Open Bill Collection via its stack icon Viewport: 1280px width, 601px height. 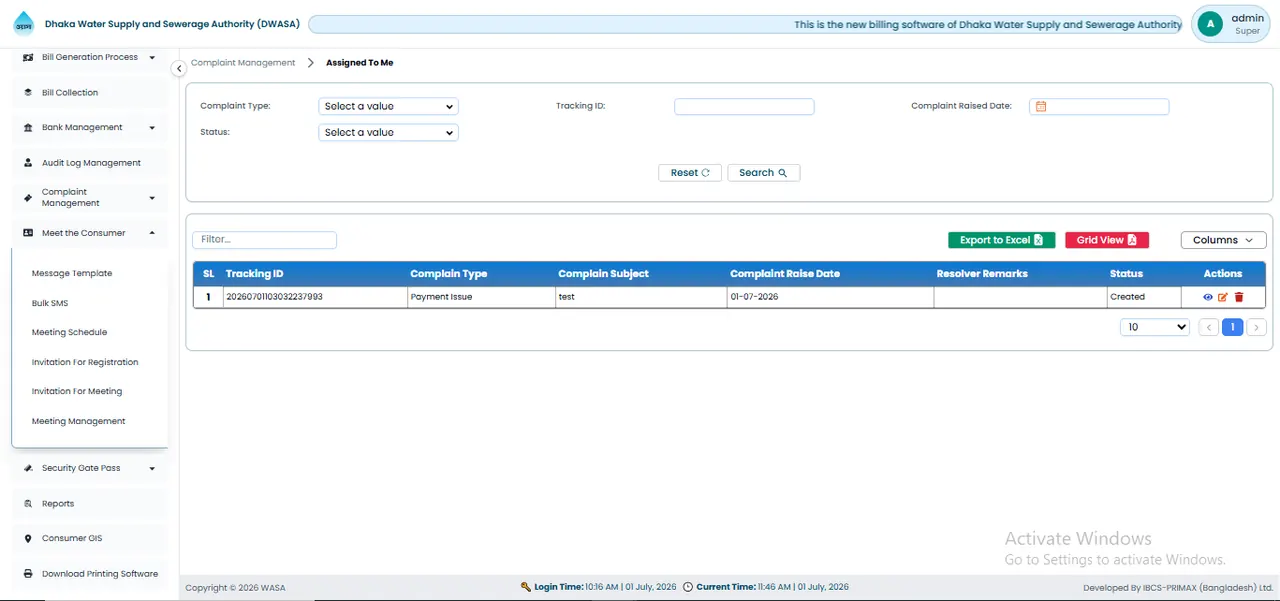click(28, 92)
